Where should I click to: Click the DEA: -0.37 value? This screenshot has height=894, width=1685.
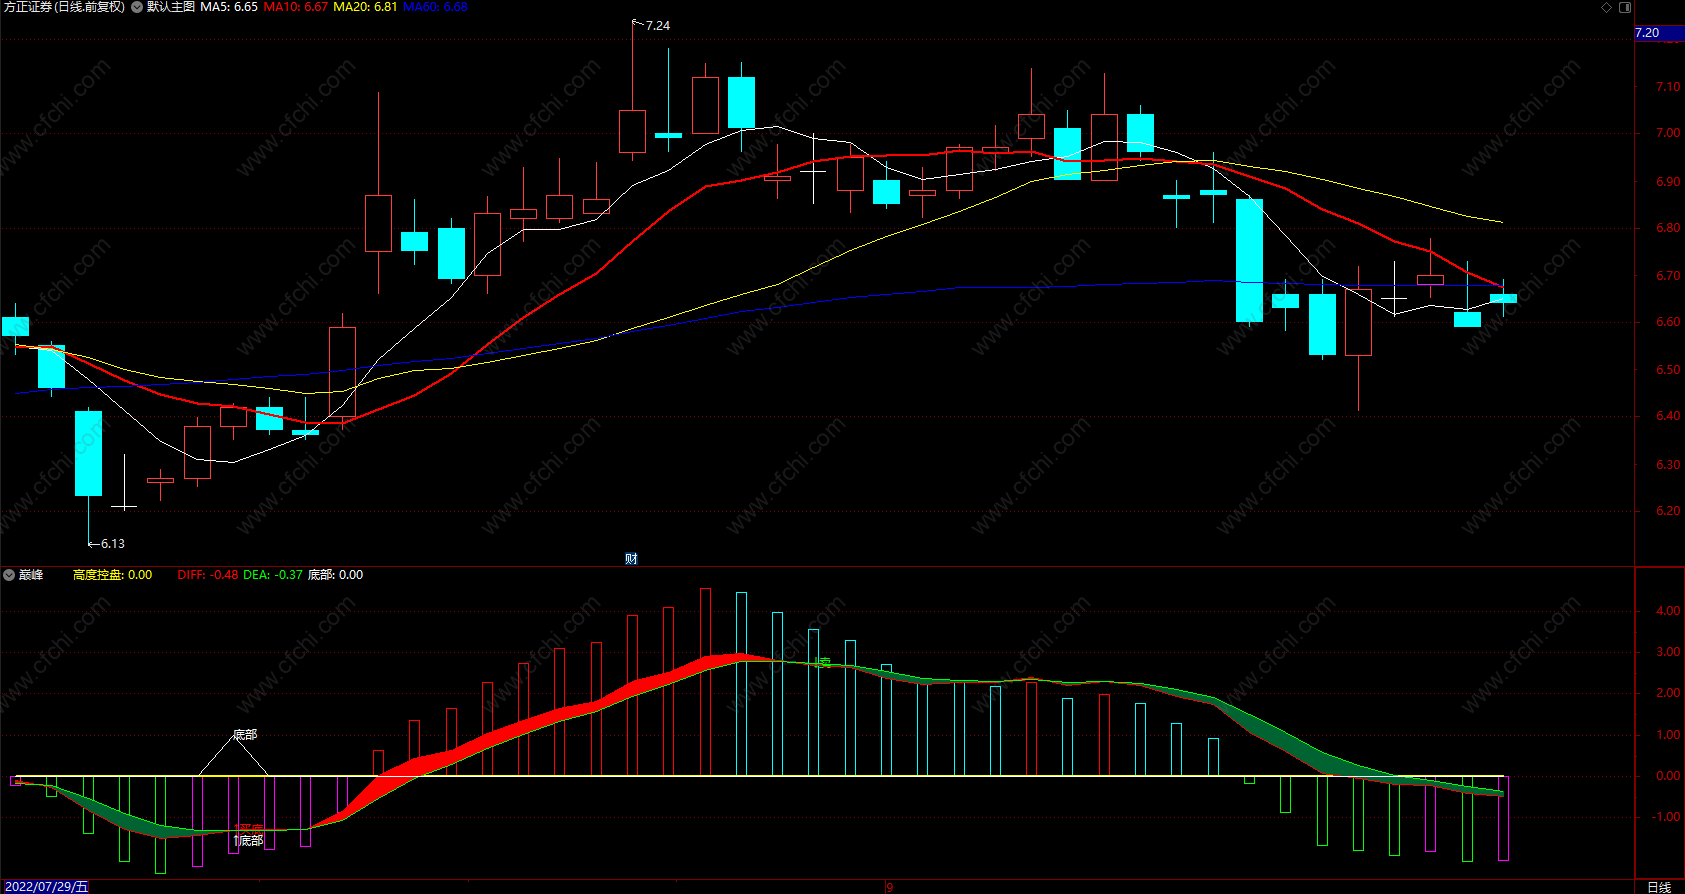pos(273,575)
